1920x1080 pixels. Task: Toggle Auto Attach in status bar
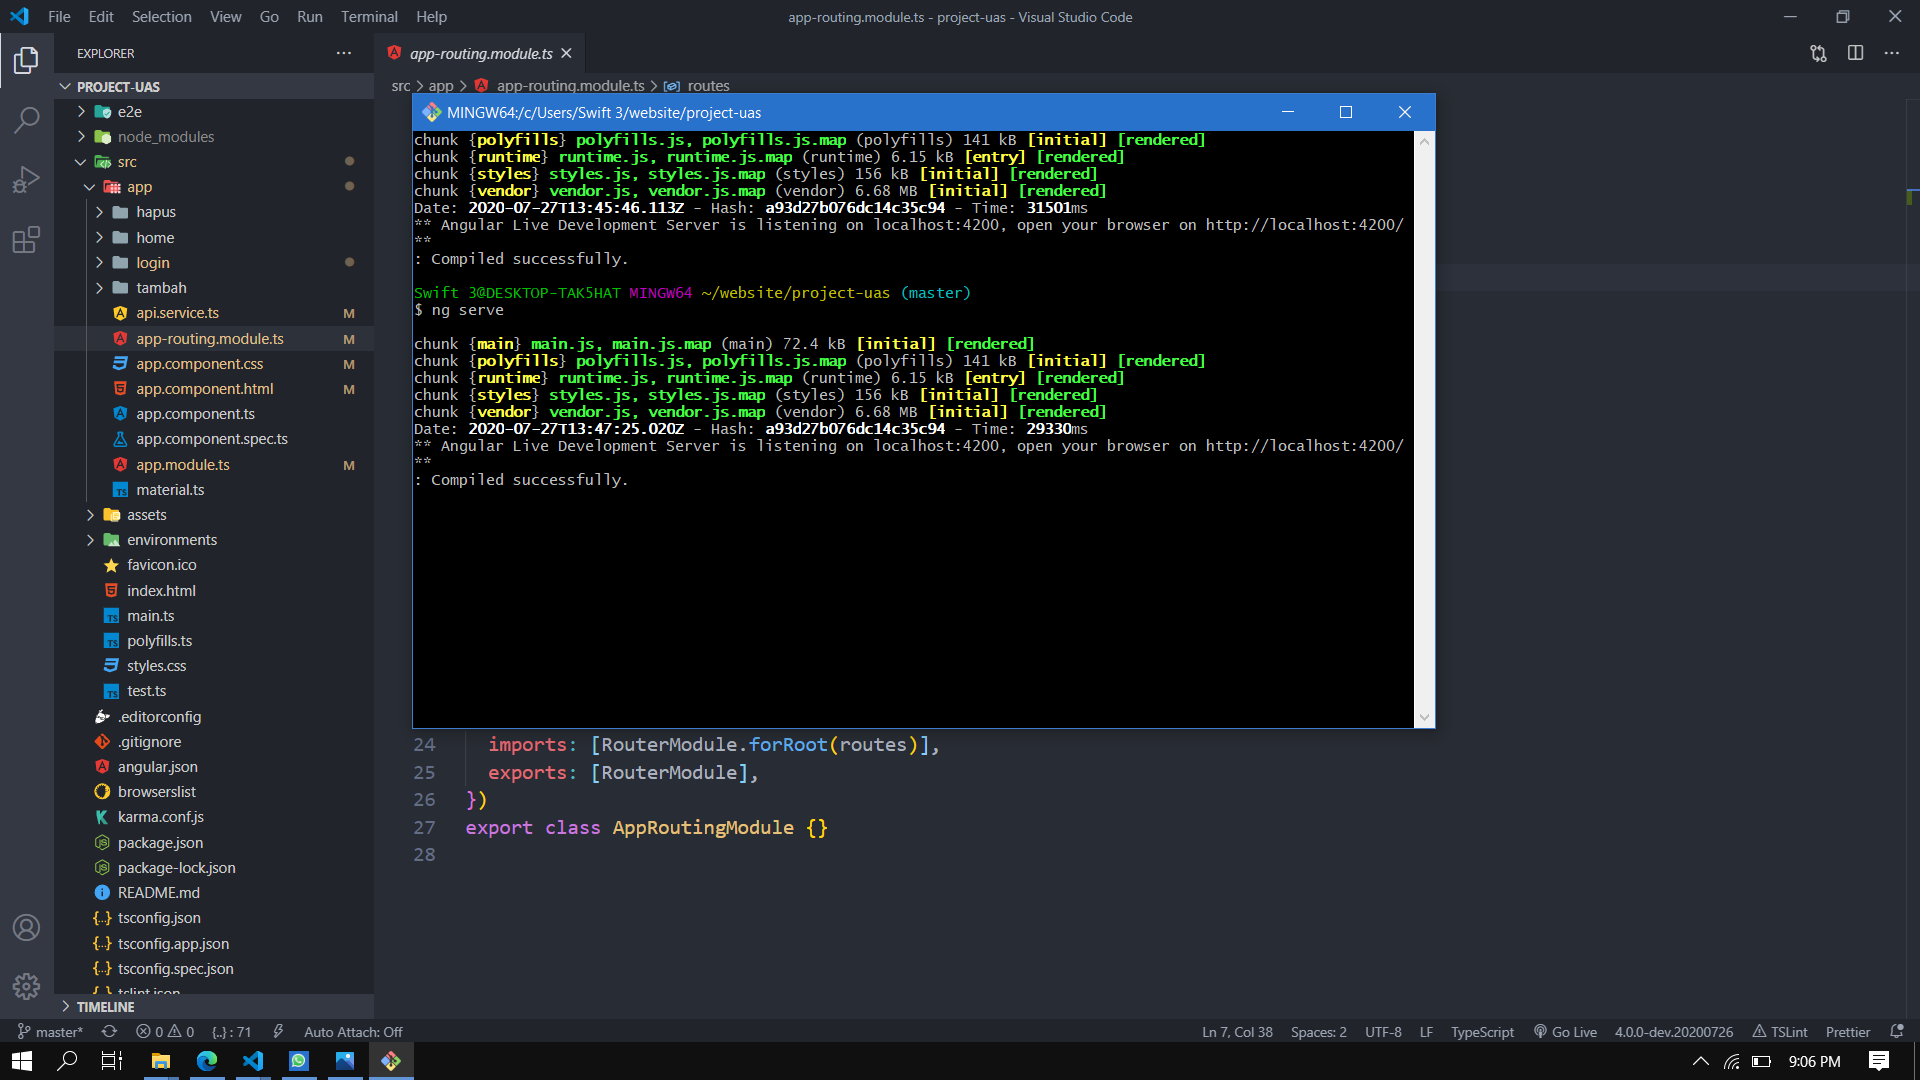[353, 1032]
